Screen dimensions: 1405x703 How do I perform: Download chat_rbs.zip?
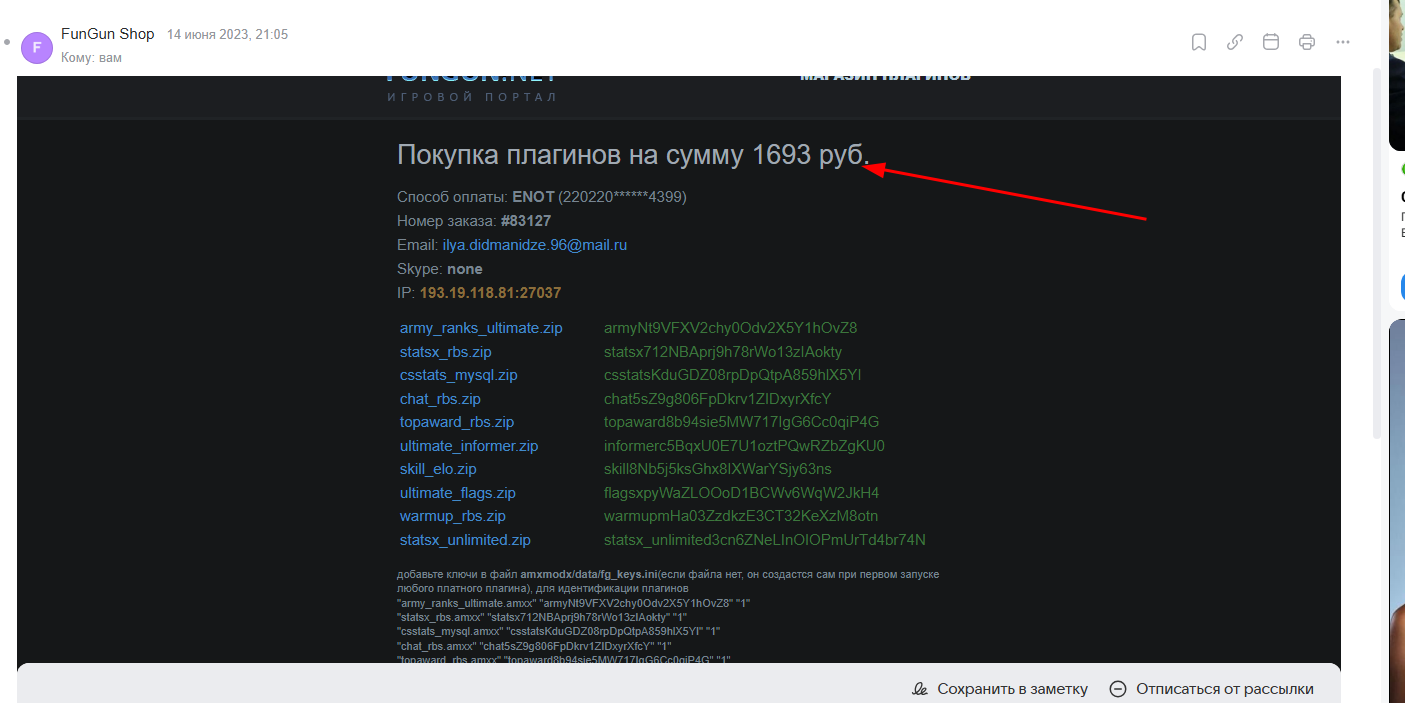440,399
